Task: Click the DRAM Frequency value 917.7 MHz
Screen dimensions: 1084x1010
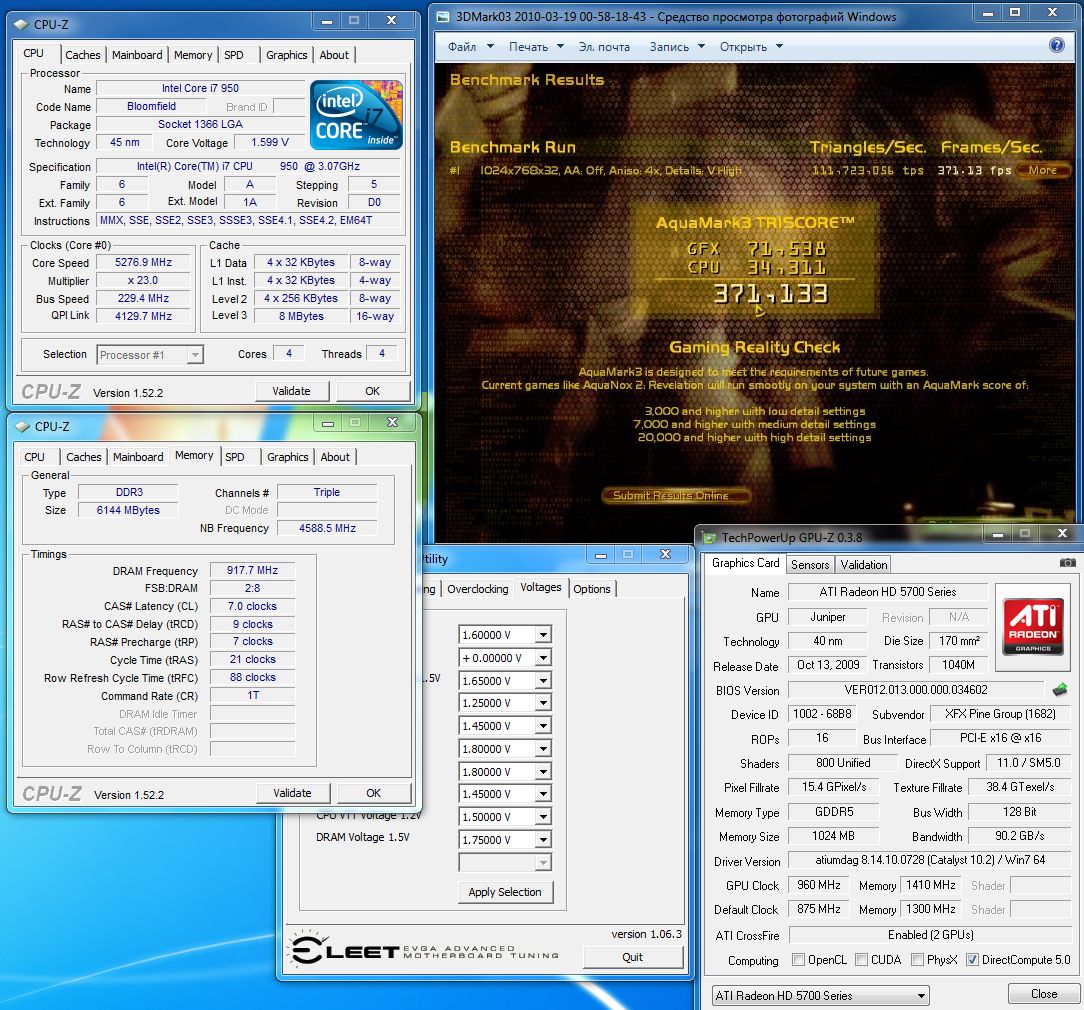Action: tap(252, 570)
